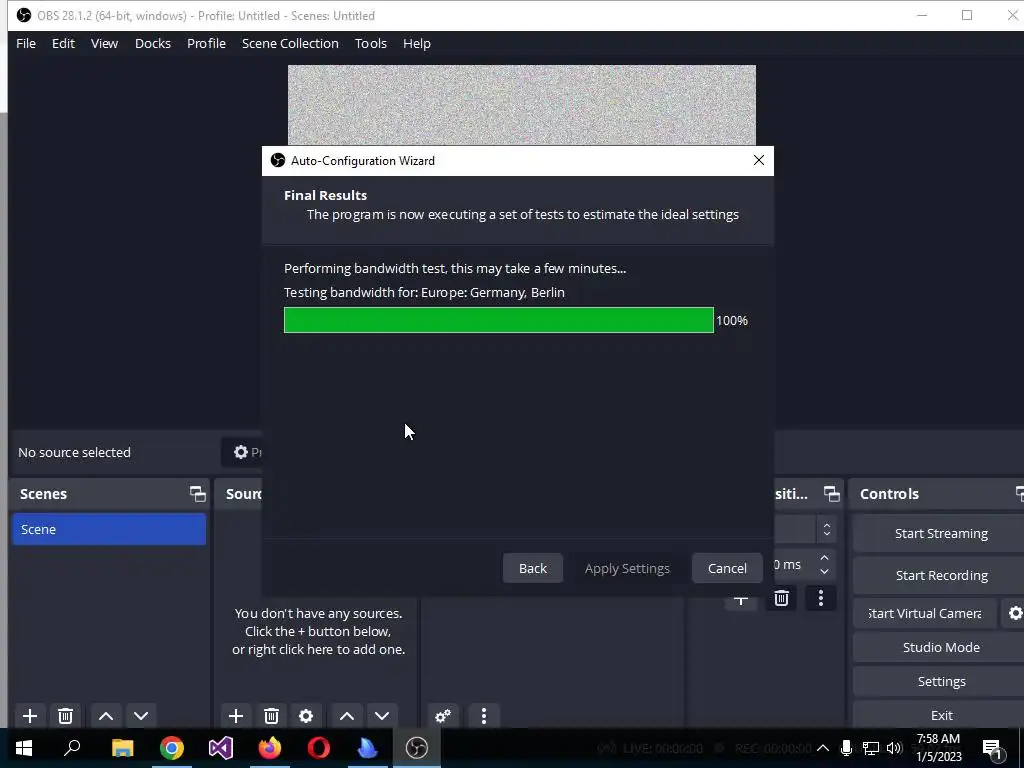This screenshot has height=768, width=1024.
Task: Open audio mixer three-dot menu
Action: click(x=484, y=716)
